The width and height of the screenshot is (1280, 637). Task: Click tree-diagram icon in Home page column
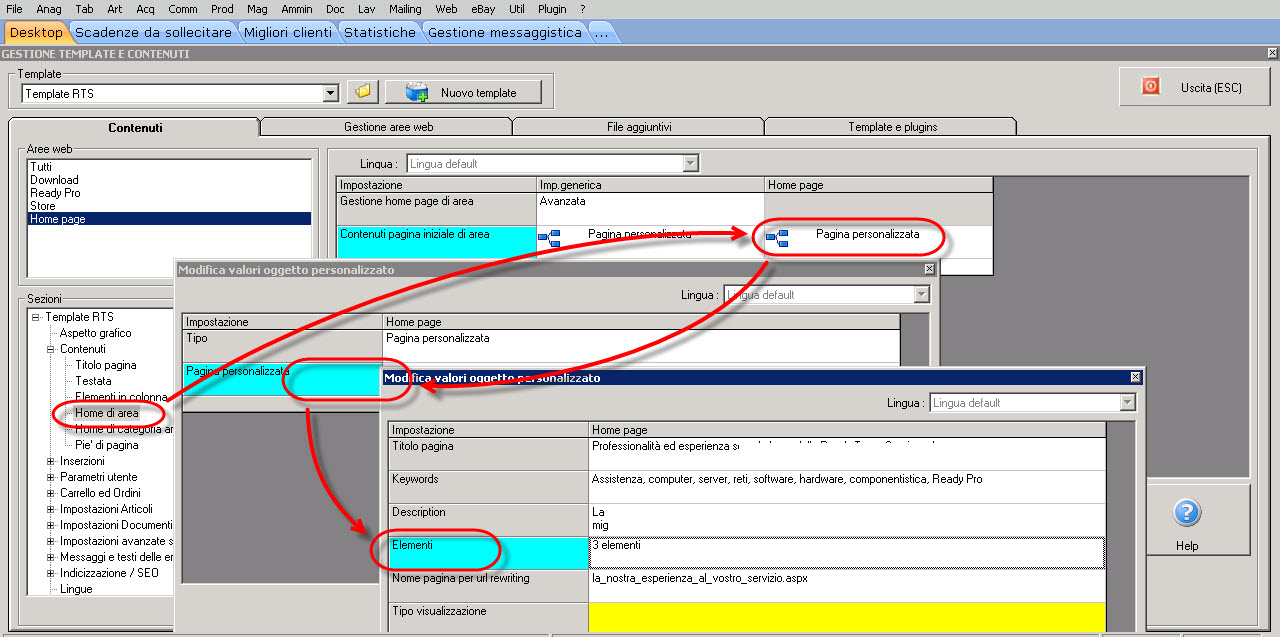pyautogui.click(x=777, y=238)
